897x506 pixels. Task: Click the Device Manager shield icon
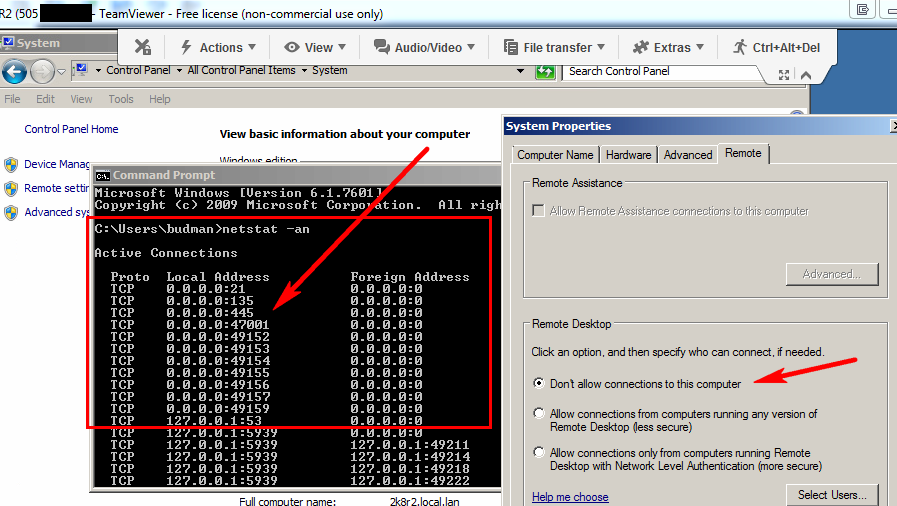click(11, 165)
